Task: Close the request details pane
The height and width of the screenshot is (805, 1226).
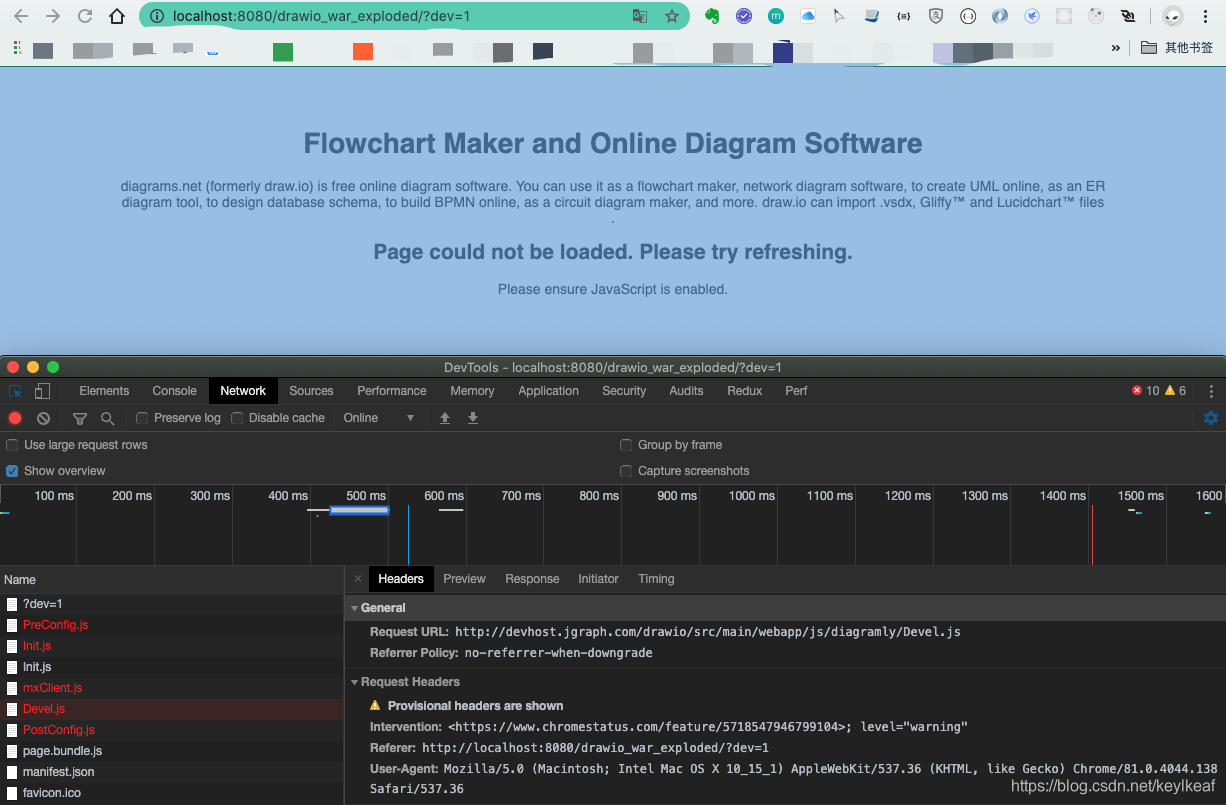Action: click(358, 579)
